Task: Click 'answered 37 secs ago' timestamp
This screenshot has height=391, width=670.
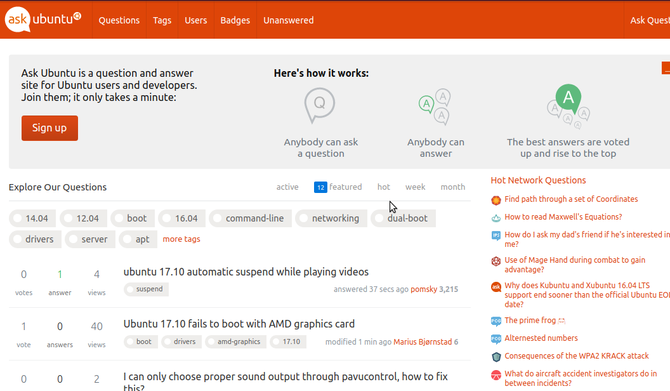Action: tap(371, 289)
